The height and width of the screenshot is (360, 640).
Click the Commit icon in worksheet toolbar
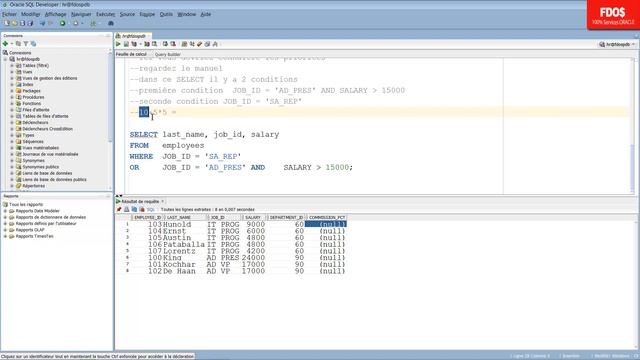pyautogui.click(x=165, y=44)
